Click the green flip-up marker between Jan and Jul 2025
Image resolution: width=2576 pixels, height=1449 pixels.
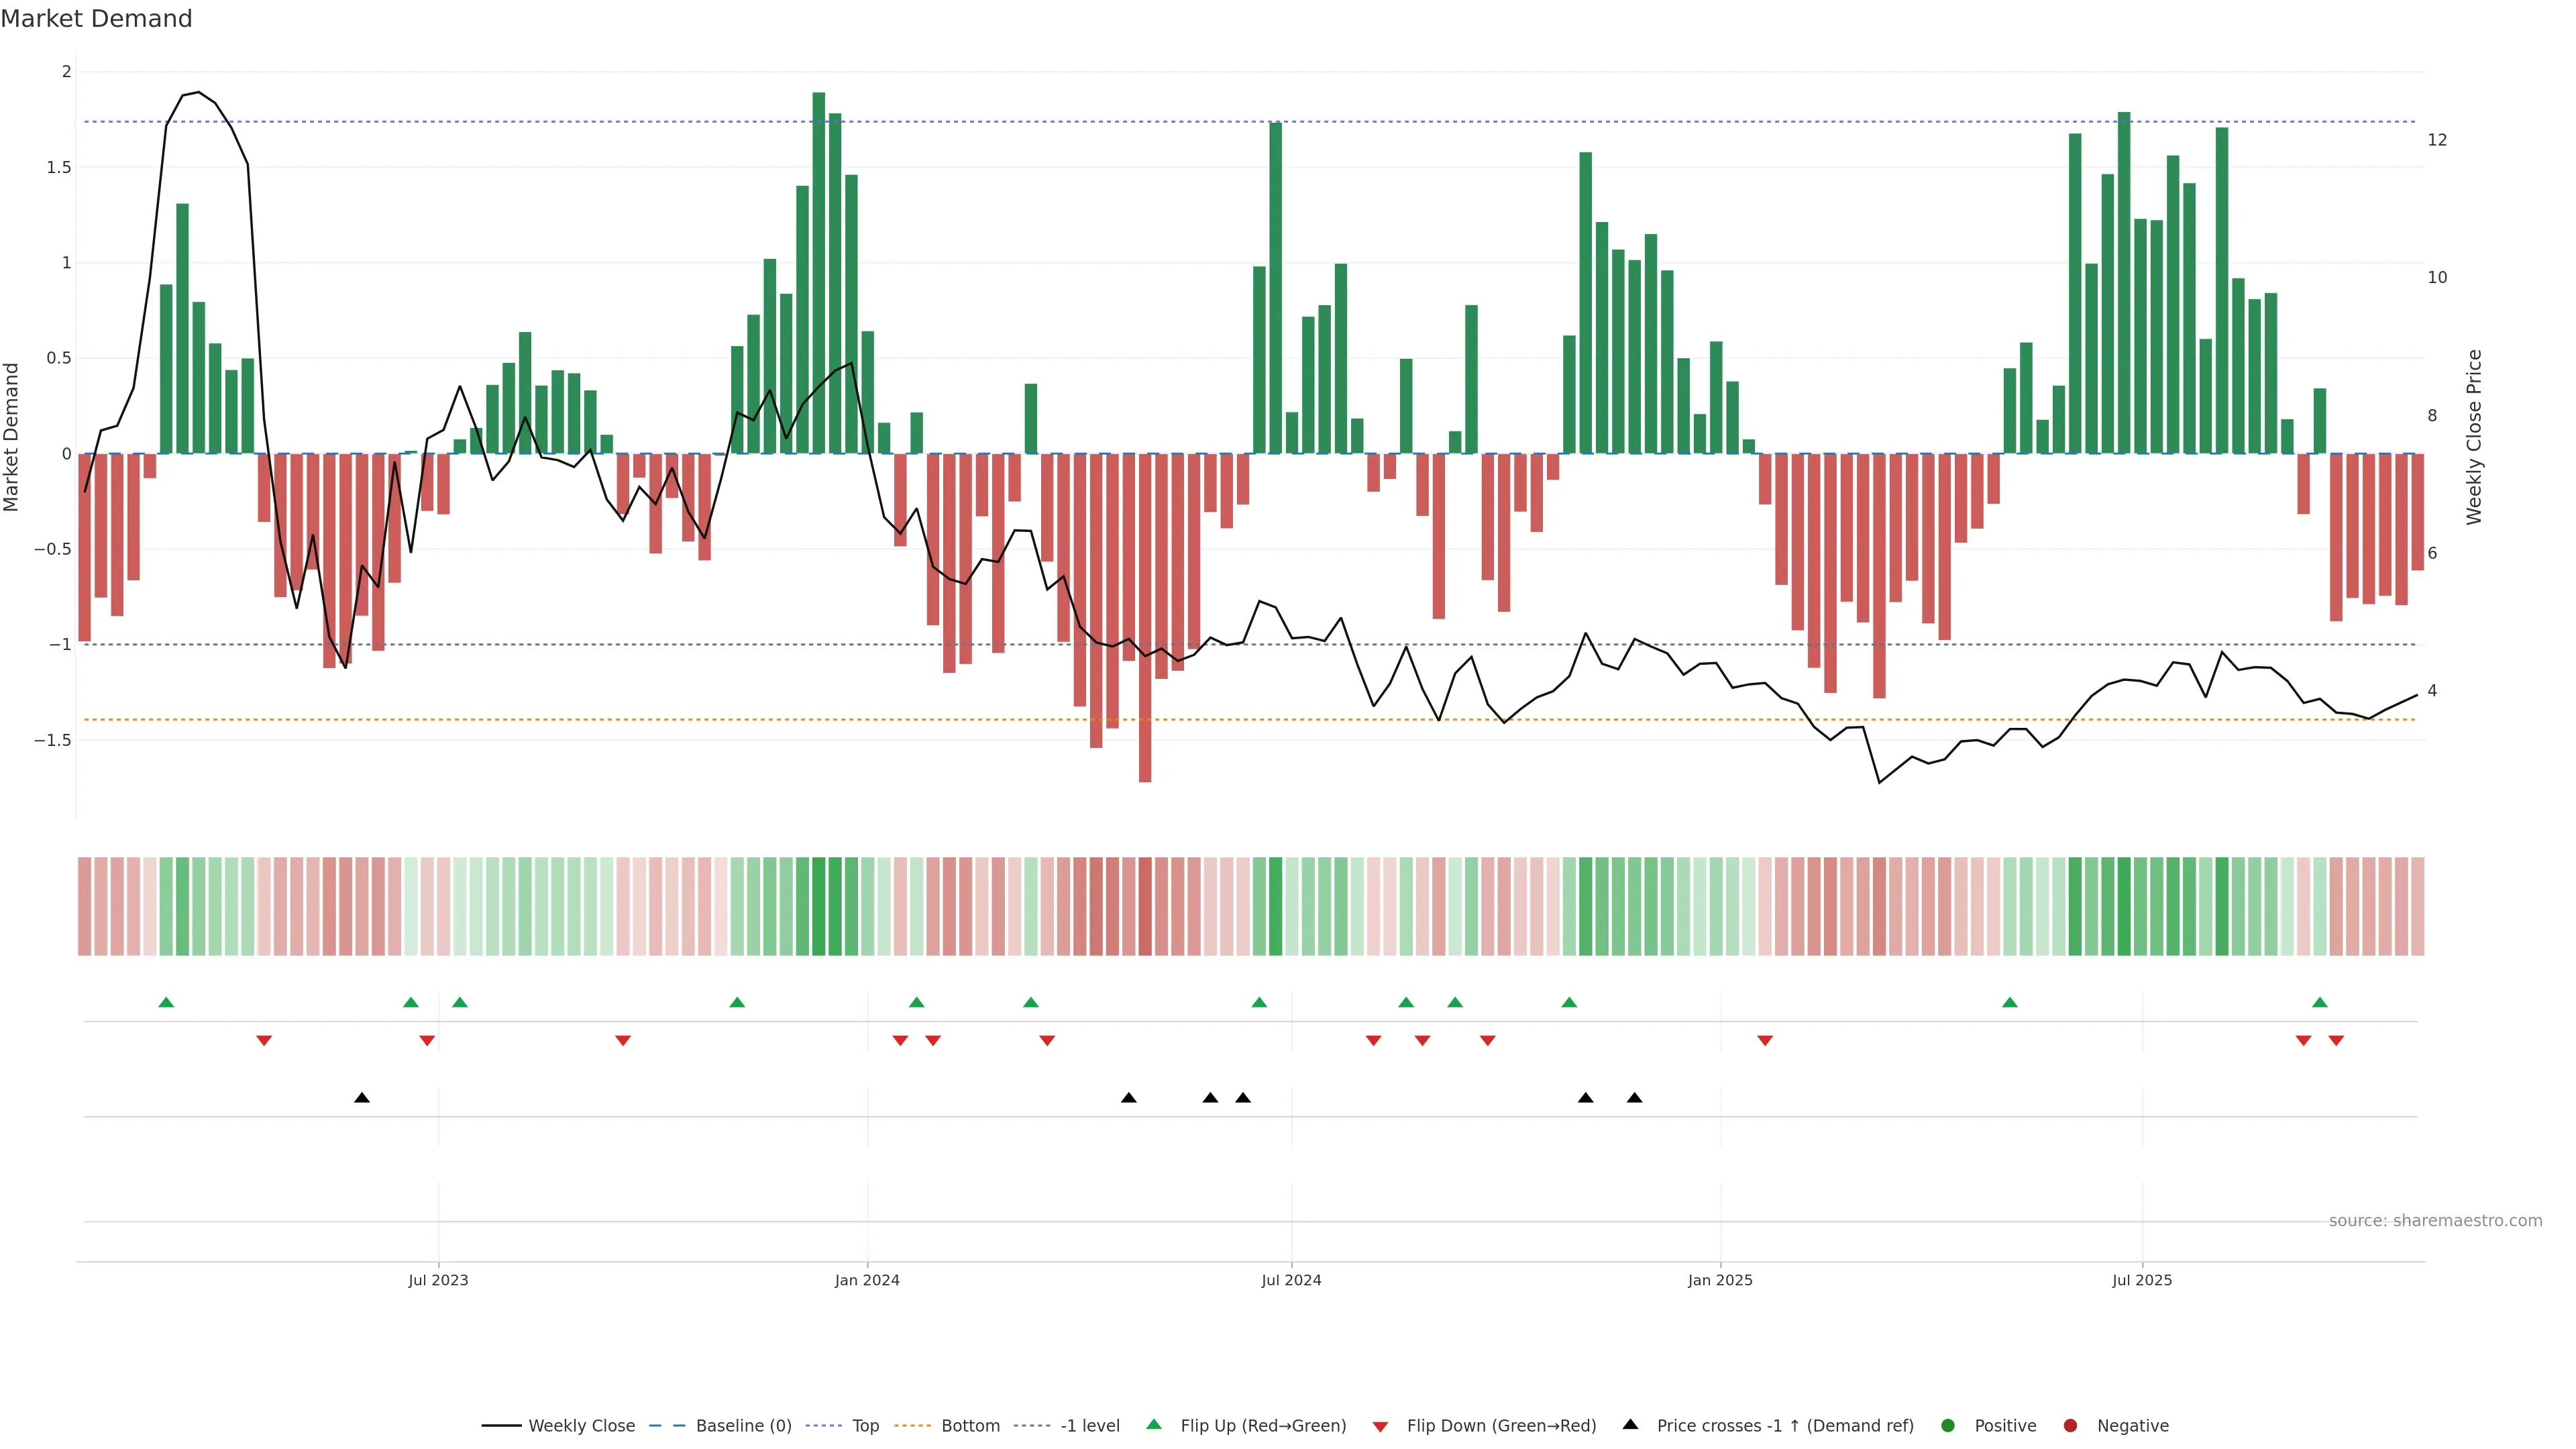pyautogui.click(x=2010, y=1002)
